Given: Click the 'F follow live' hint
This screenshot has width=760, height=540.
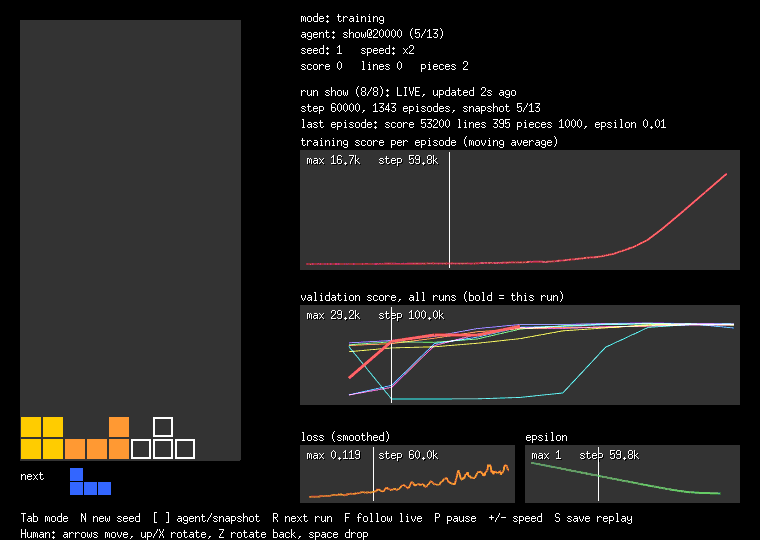Looking at the screenshot, I should [383, 518].
